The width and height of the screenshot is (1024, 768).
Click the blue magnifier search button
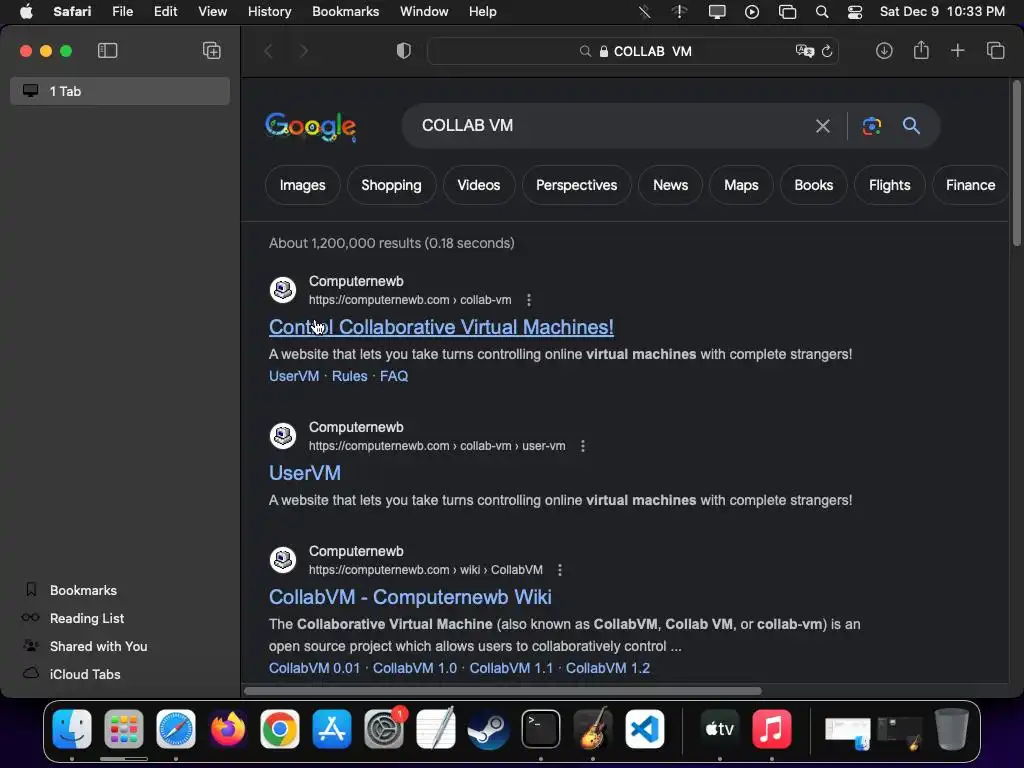(x=912, y=125)
